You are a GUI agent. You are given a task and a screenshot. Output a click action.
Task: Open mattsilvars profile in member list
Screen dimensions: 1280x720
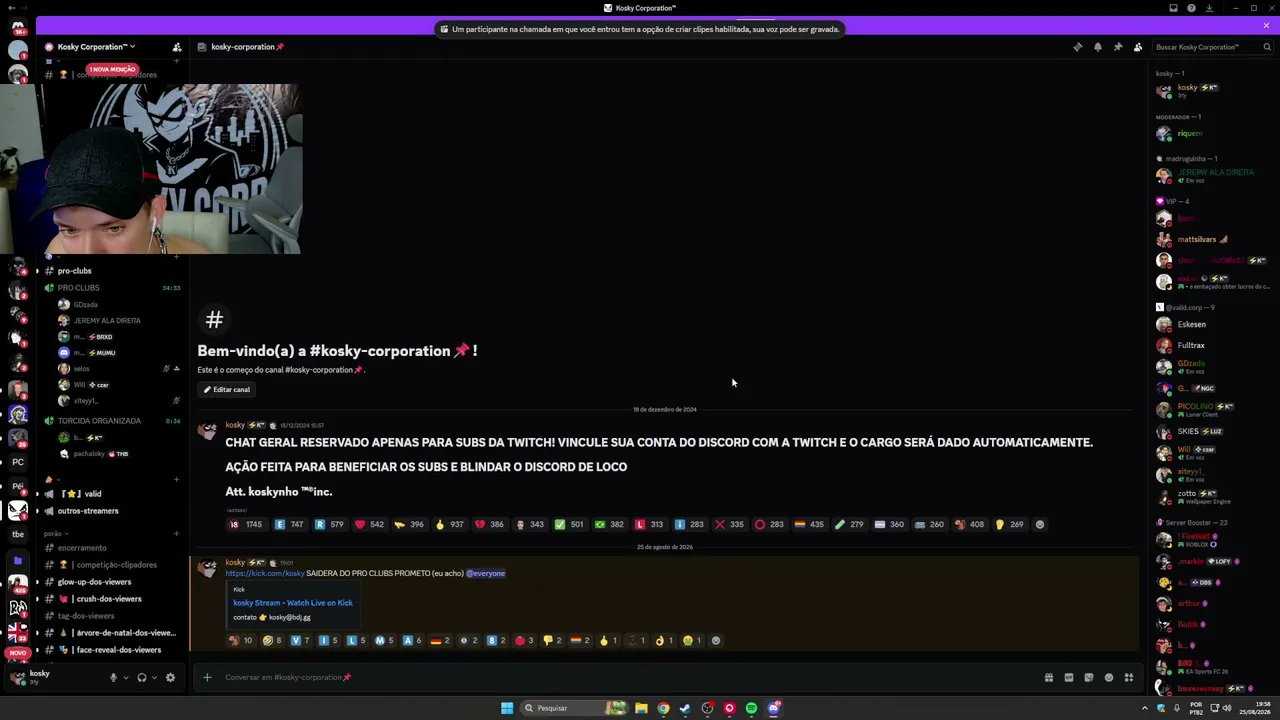point(1213,240)
